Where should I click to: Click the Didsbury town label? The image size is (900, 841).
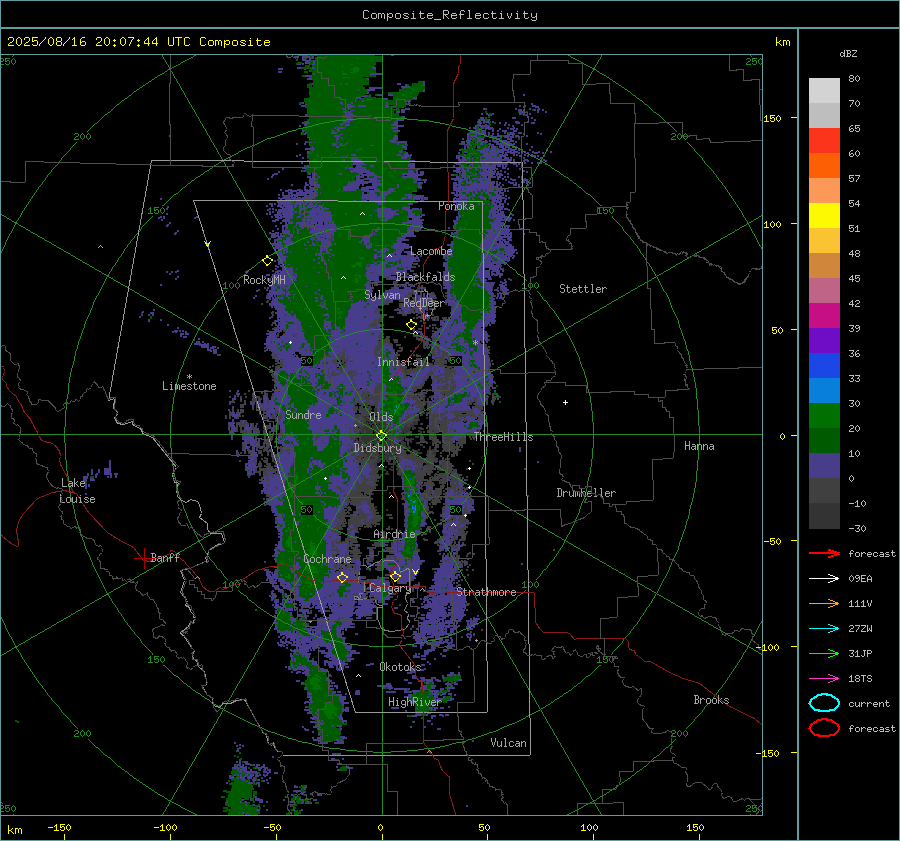click(378, 448)
